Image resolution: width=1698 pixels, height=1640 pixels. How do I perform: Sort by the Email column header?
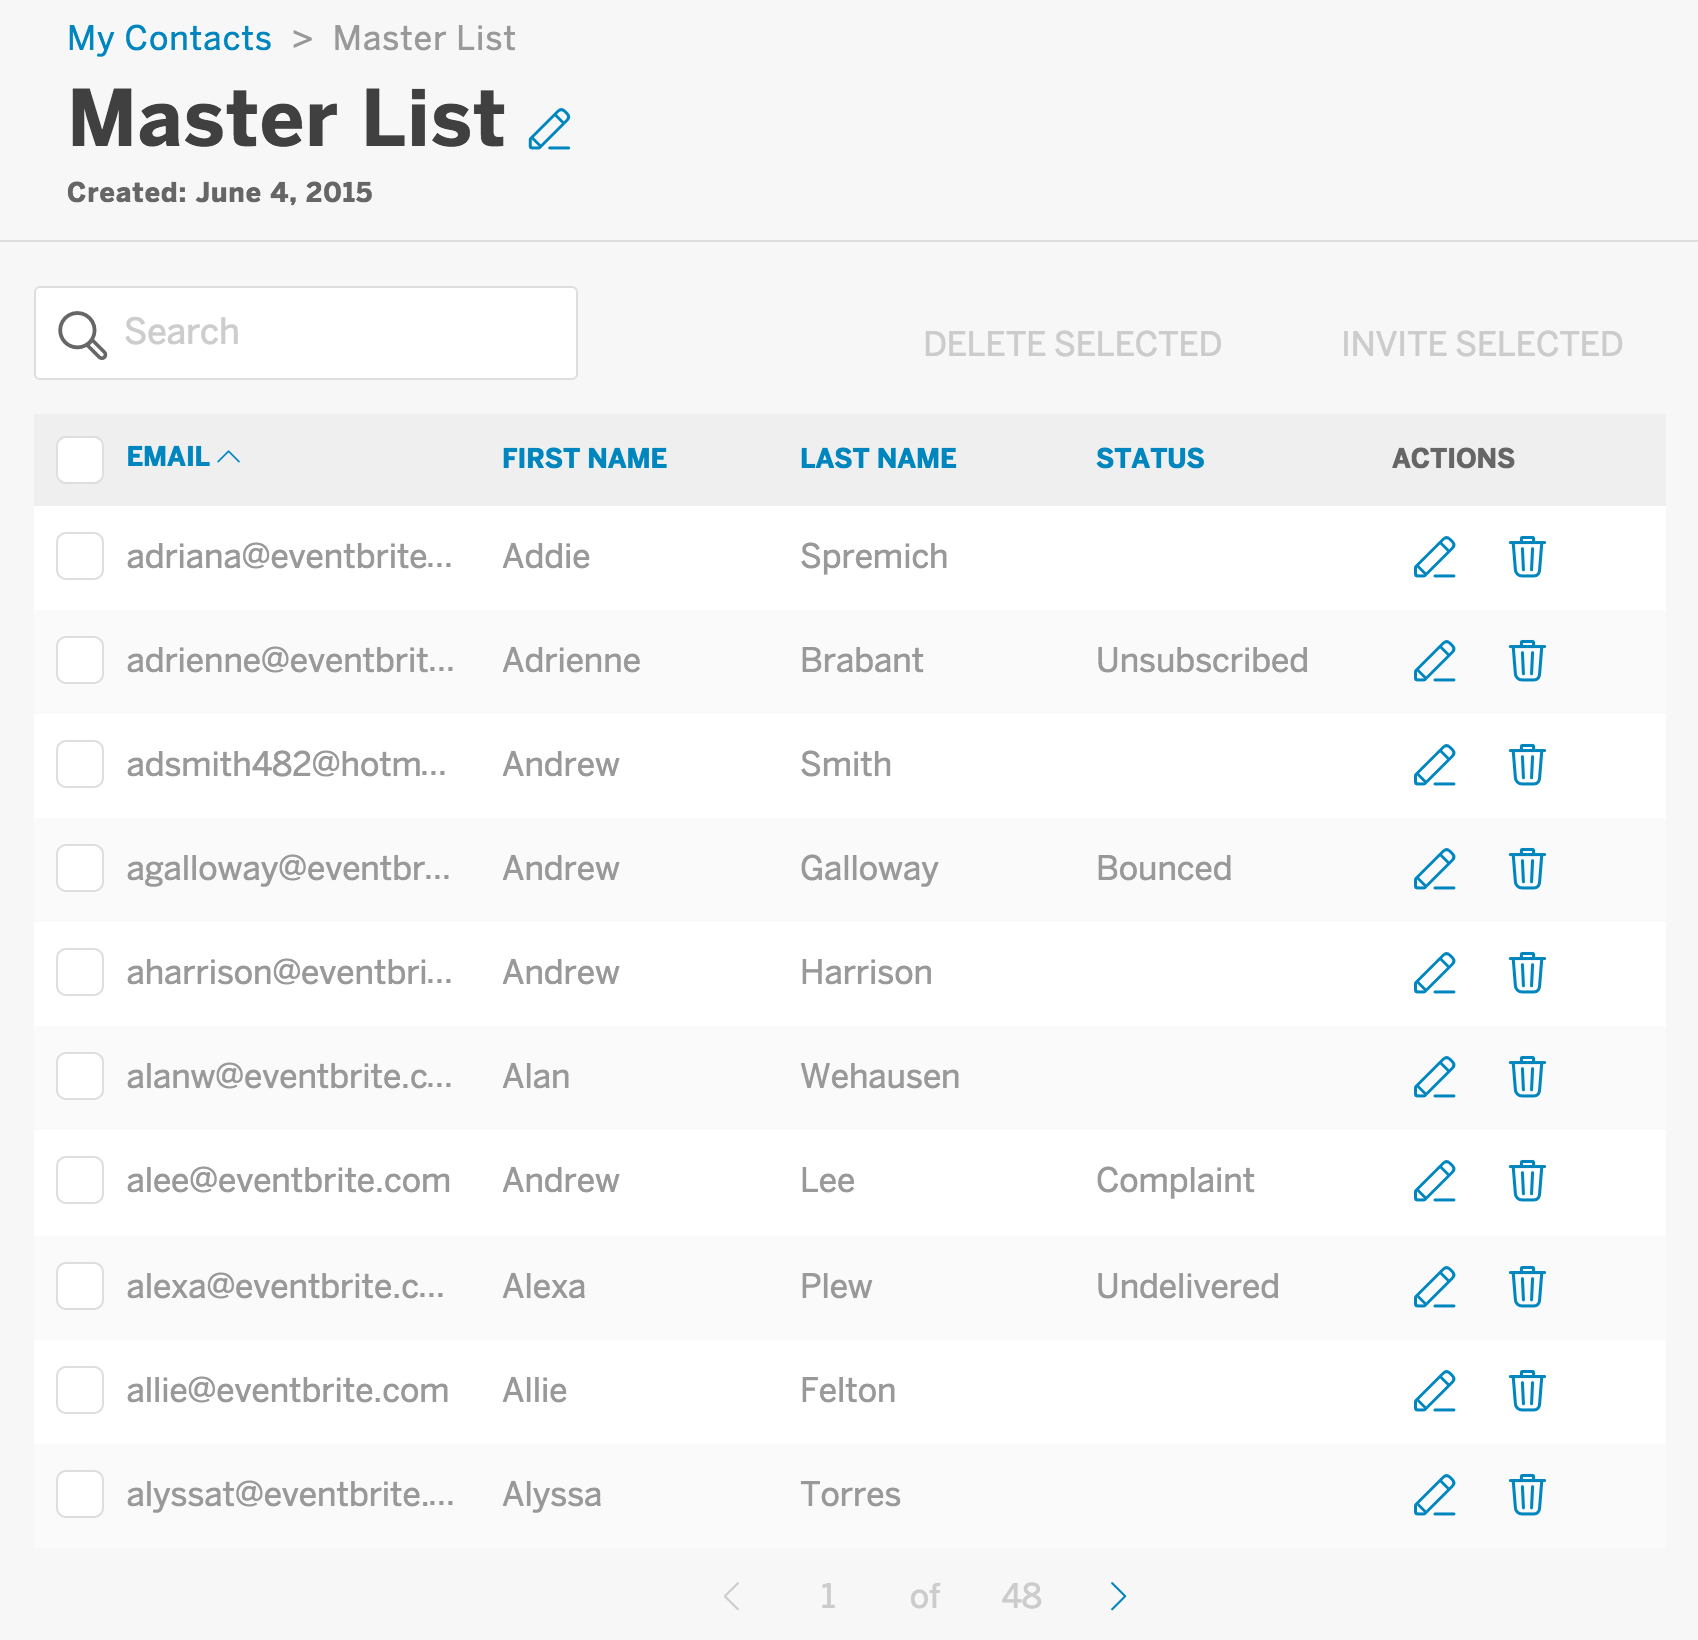(183, 457)
